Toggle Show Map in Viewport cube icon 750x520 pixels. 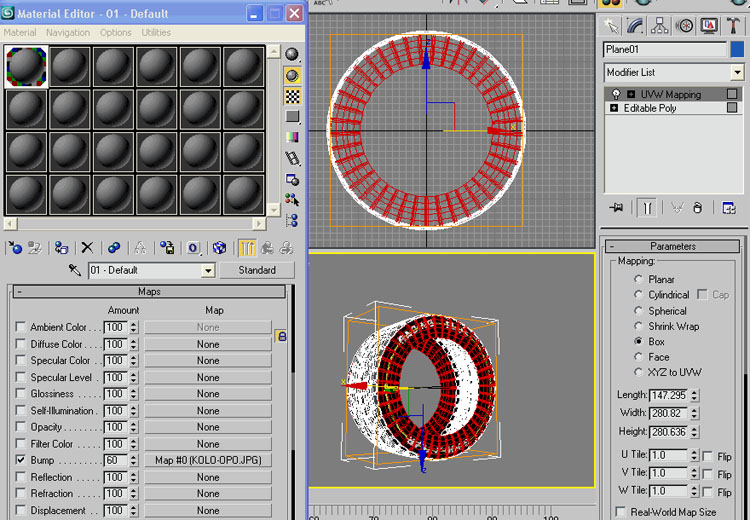point(220,248)
